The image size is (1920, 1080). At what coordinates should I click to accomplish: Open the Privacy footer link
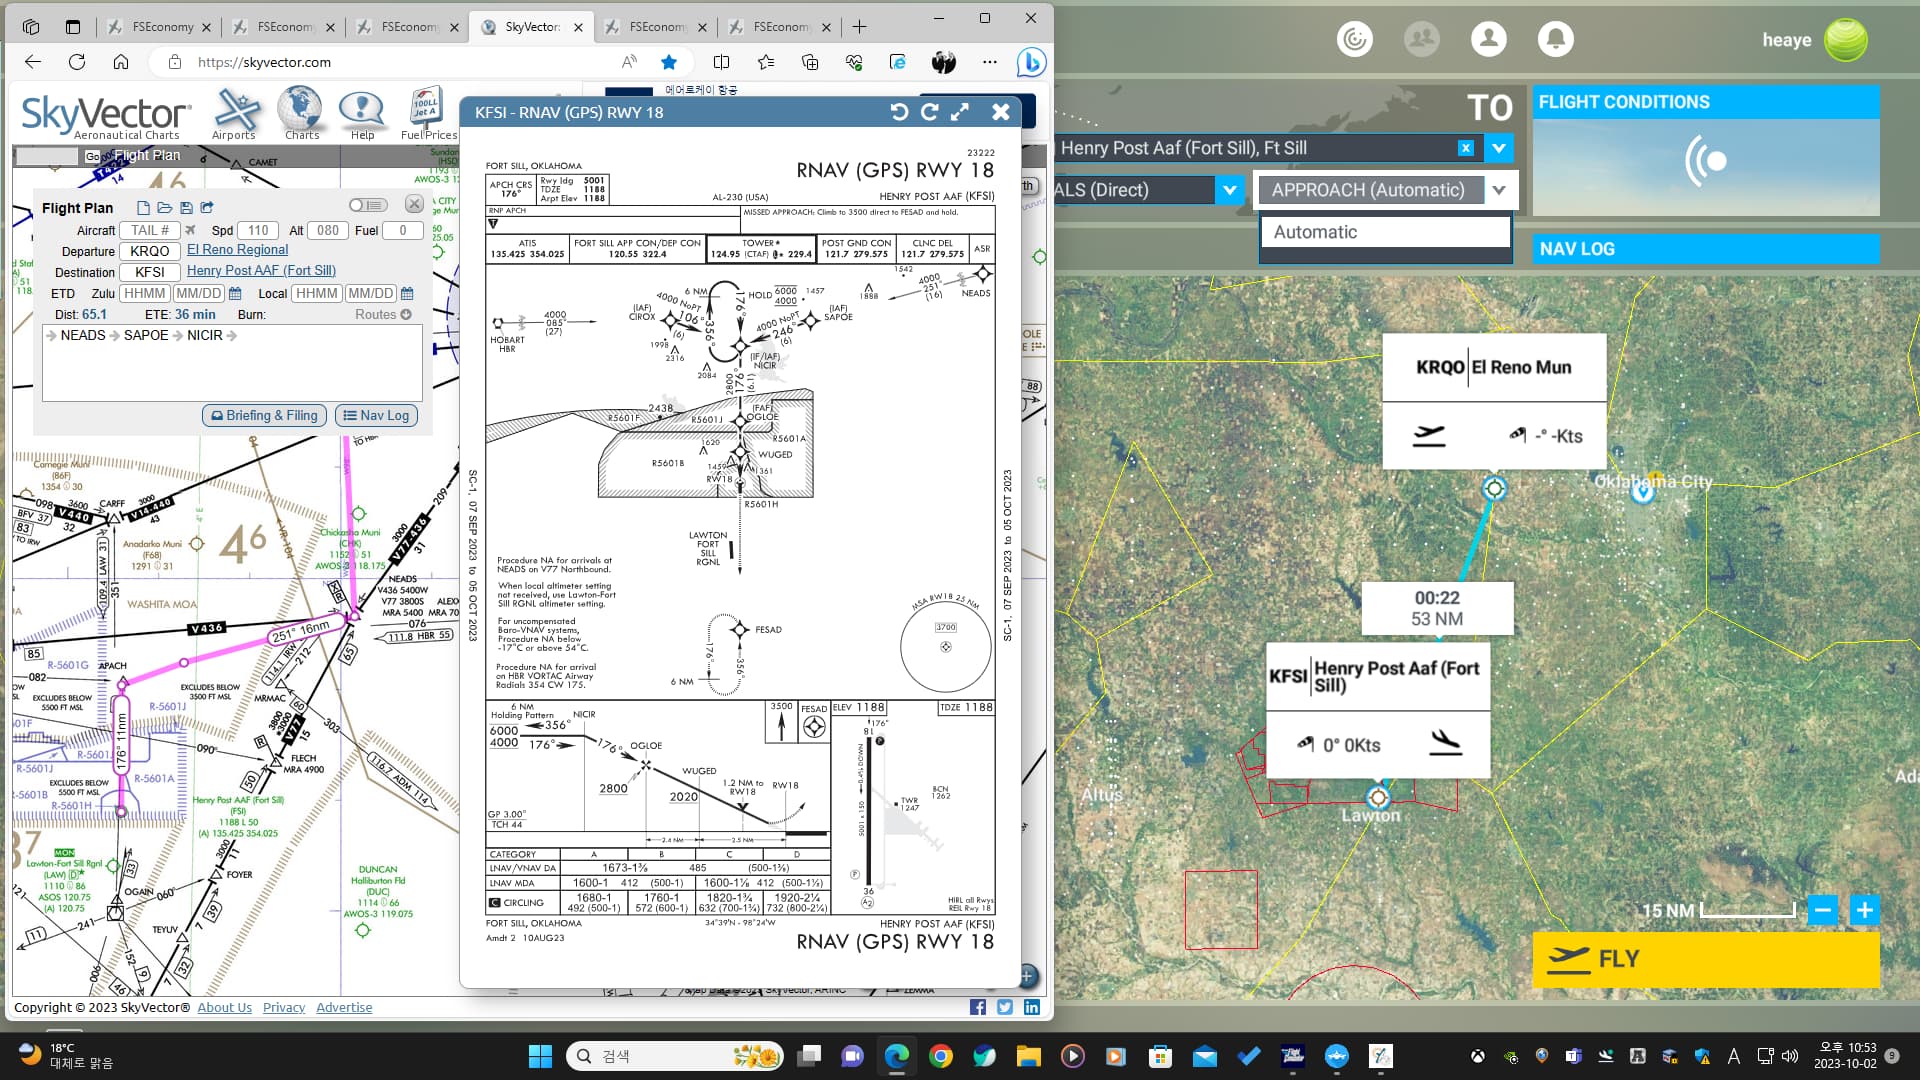(284, 1007)
